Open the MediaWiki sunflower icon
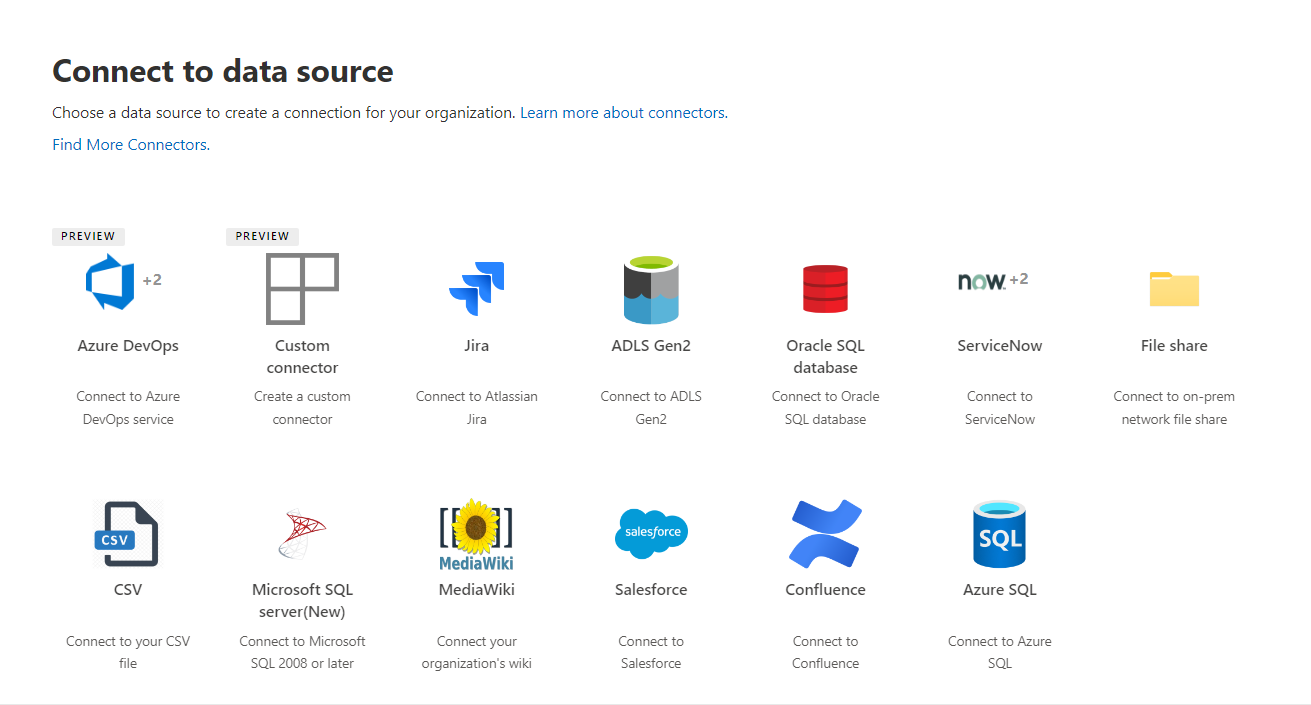1311x705 pixels. (x=477, y=534)
